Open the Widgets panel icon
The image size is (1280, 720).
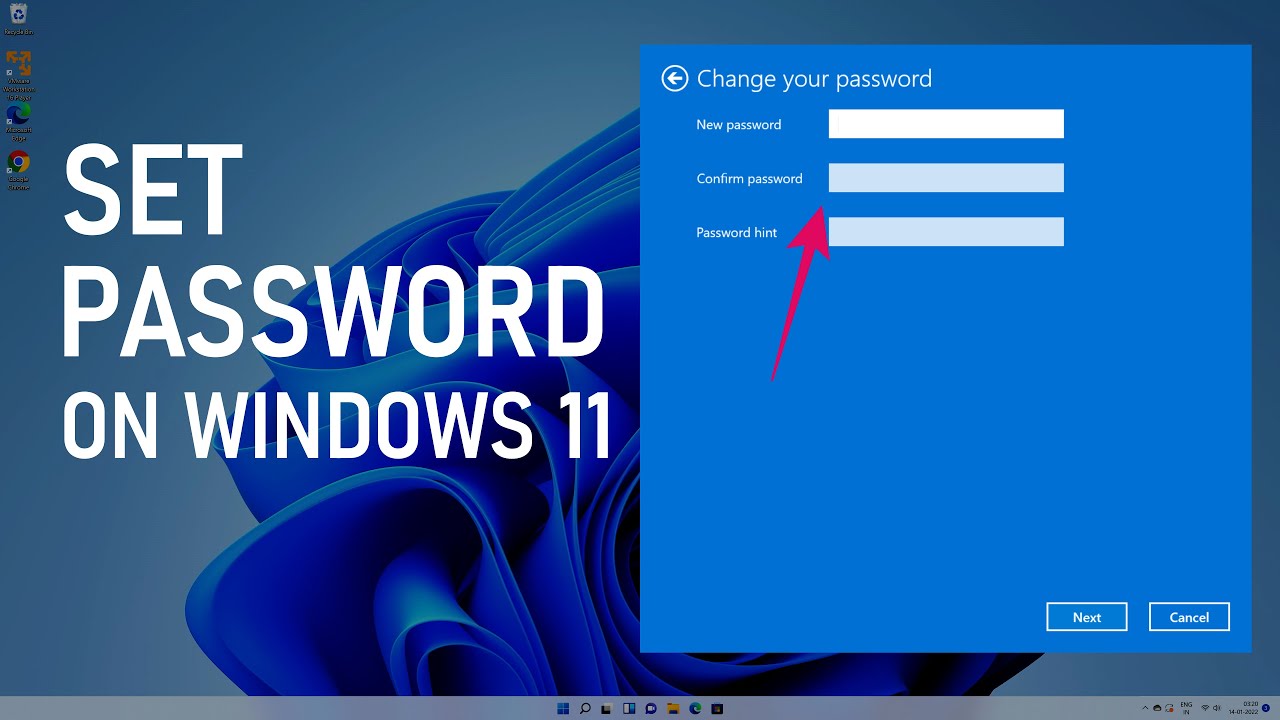(629, 709)
